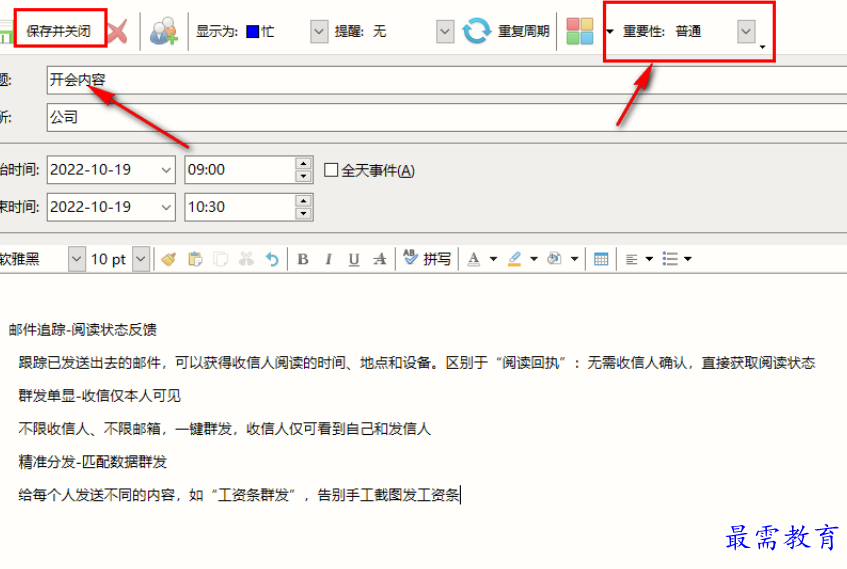Open the start date 2022-10-19 dropdown
This screenshot has width=847, height=569.
[x=166, y=170]
